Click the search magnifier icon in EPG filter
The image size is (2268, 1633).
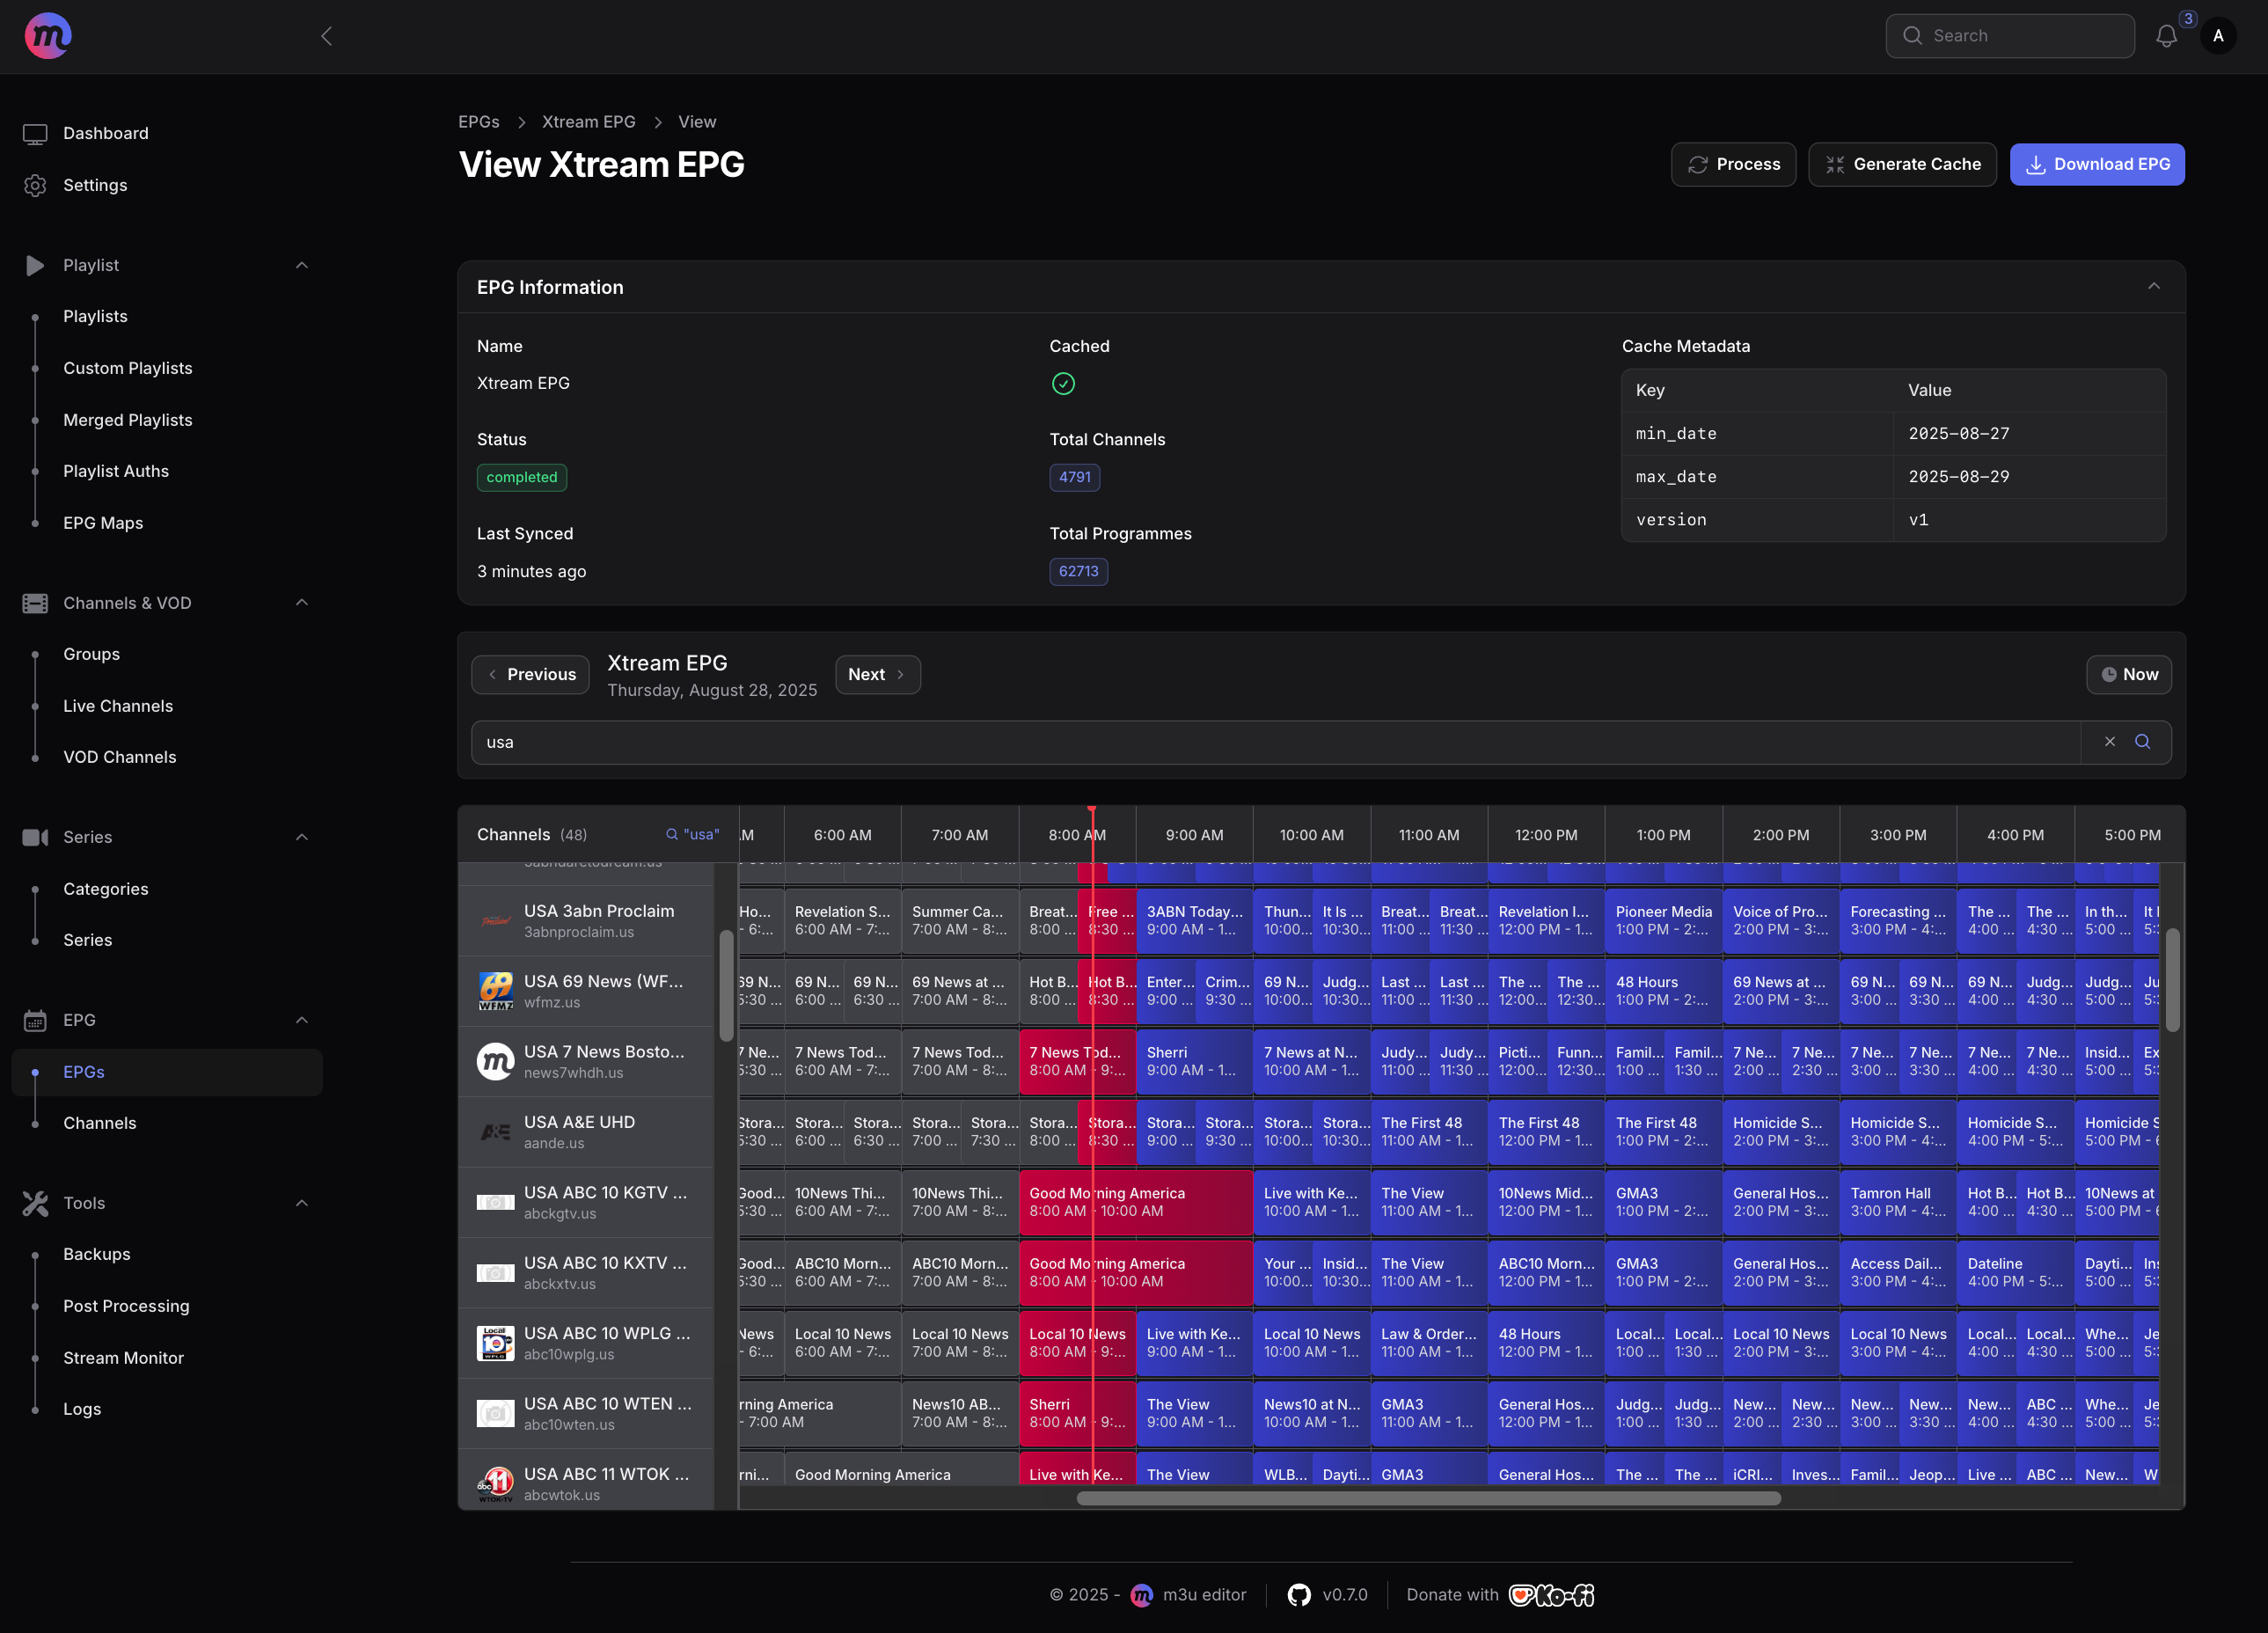click(2142, 742)
